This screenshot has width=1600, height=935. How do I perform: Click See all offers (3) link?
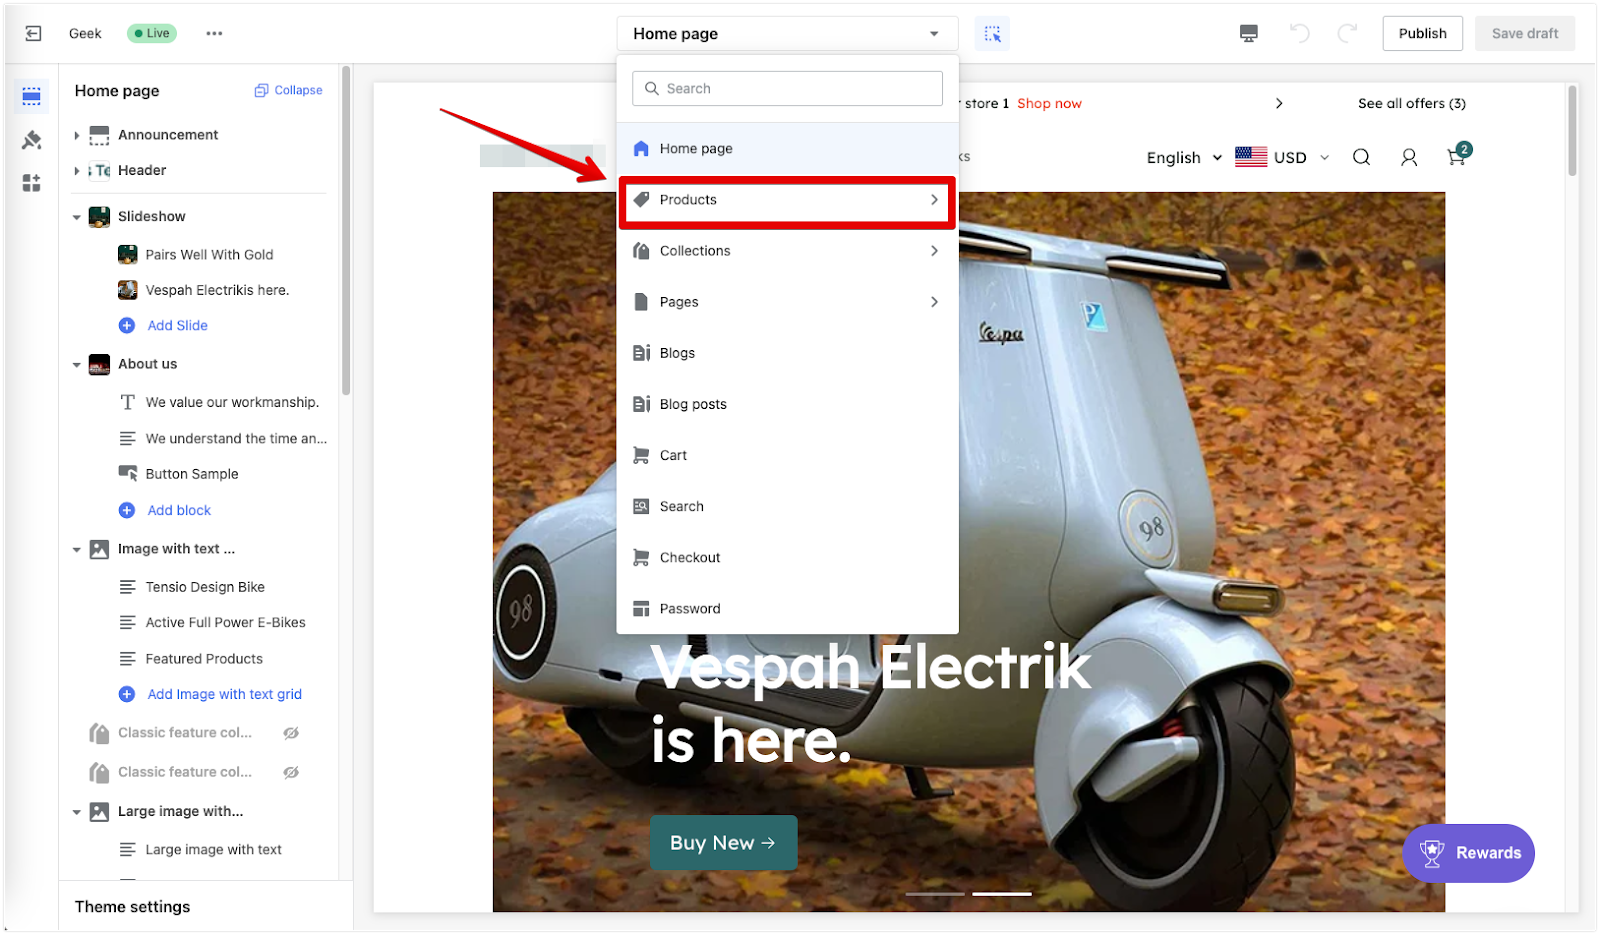(1411, 103)
